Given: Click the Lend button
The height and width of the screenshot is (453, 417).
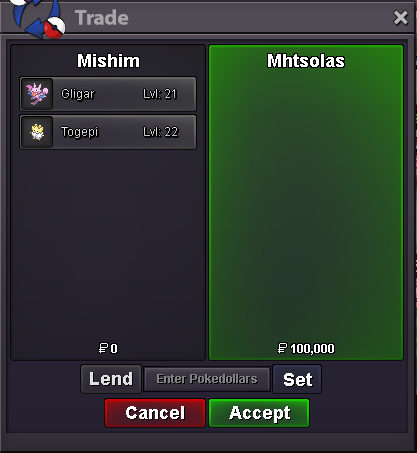Looking at the screenshot, I should tap(111, 379).
